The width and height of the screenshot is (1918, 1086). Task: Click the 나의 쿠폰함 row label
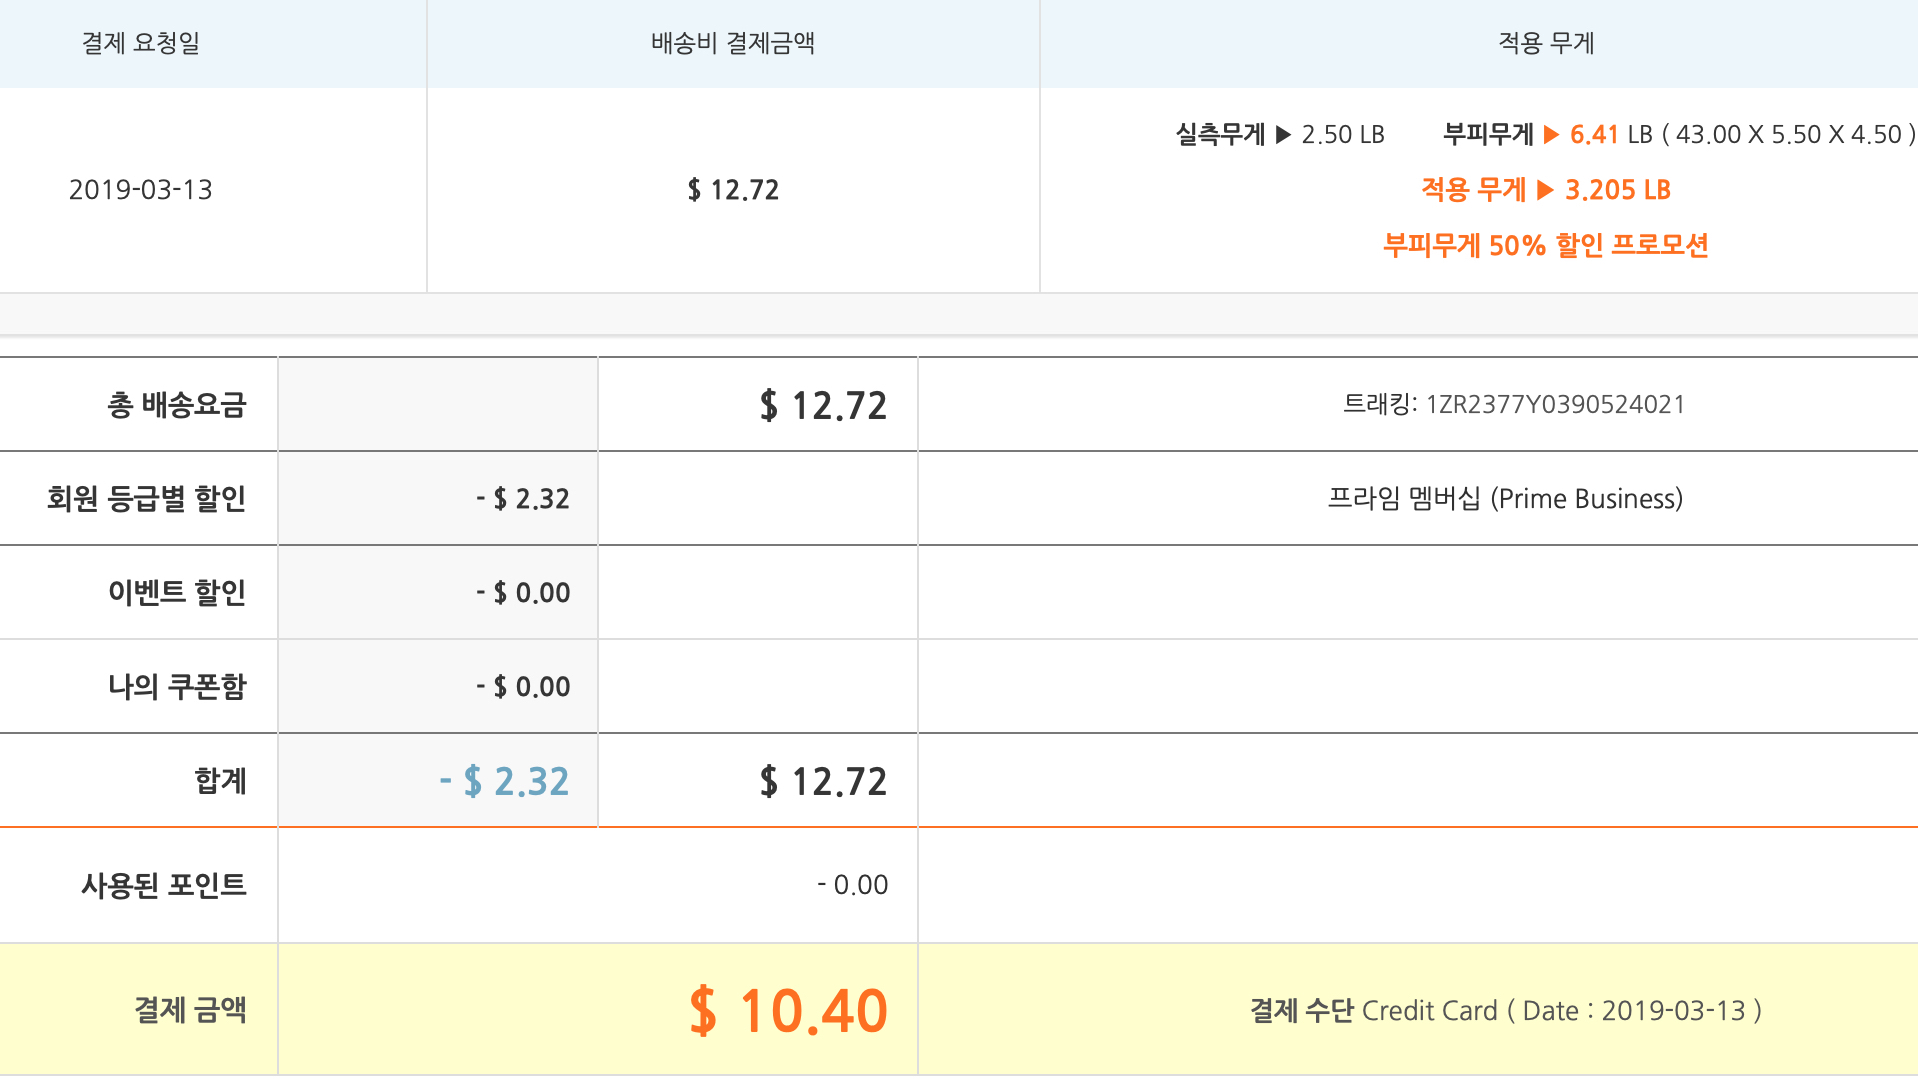point(176,687)
